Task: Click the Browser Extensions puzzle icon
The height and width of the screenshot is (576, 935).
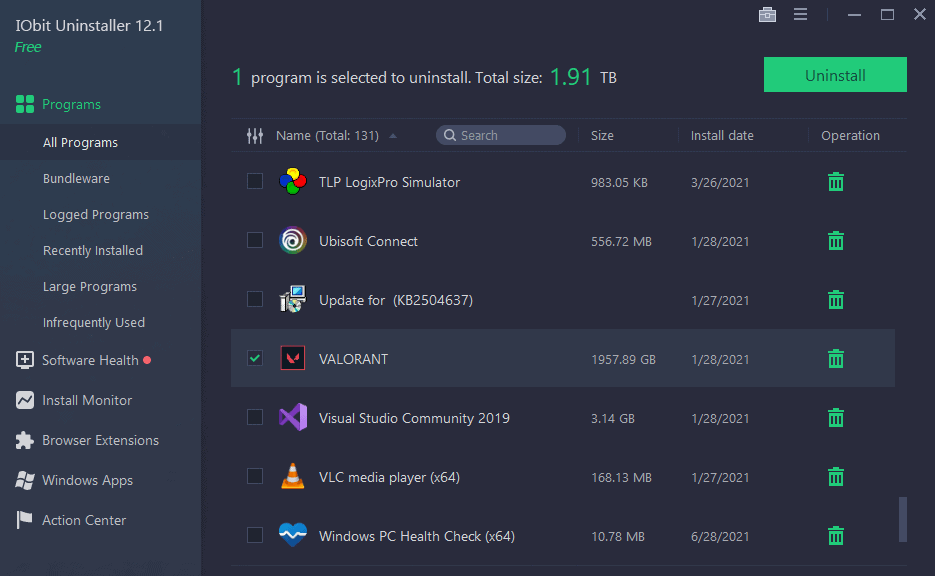Action: click(x=24, y=440)
